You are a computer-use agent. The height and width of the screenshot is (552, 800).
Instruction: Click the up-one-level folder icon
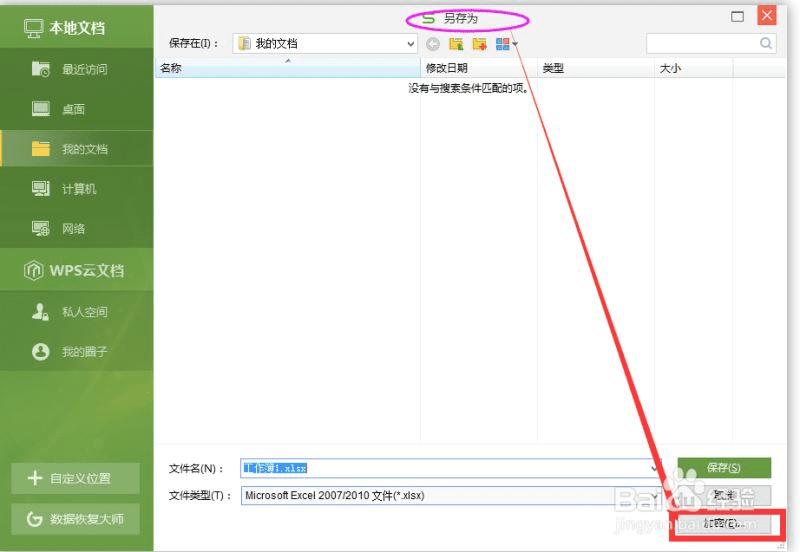(x=456, y=44)
